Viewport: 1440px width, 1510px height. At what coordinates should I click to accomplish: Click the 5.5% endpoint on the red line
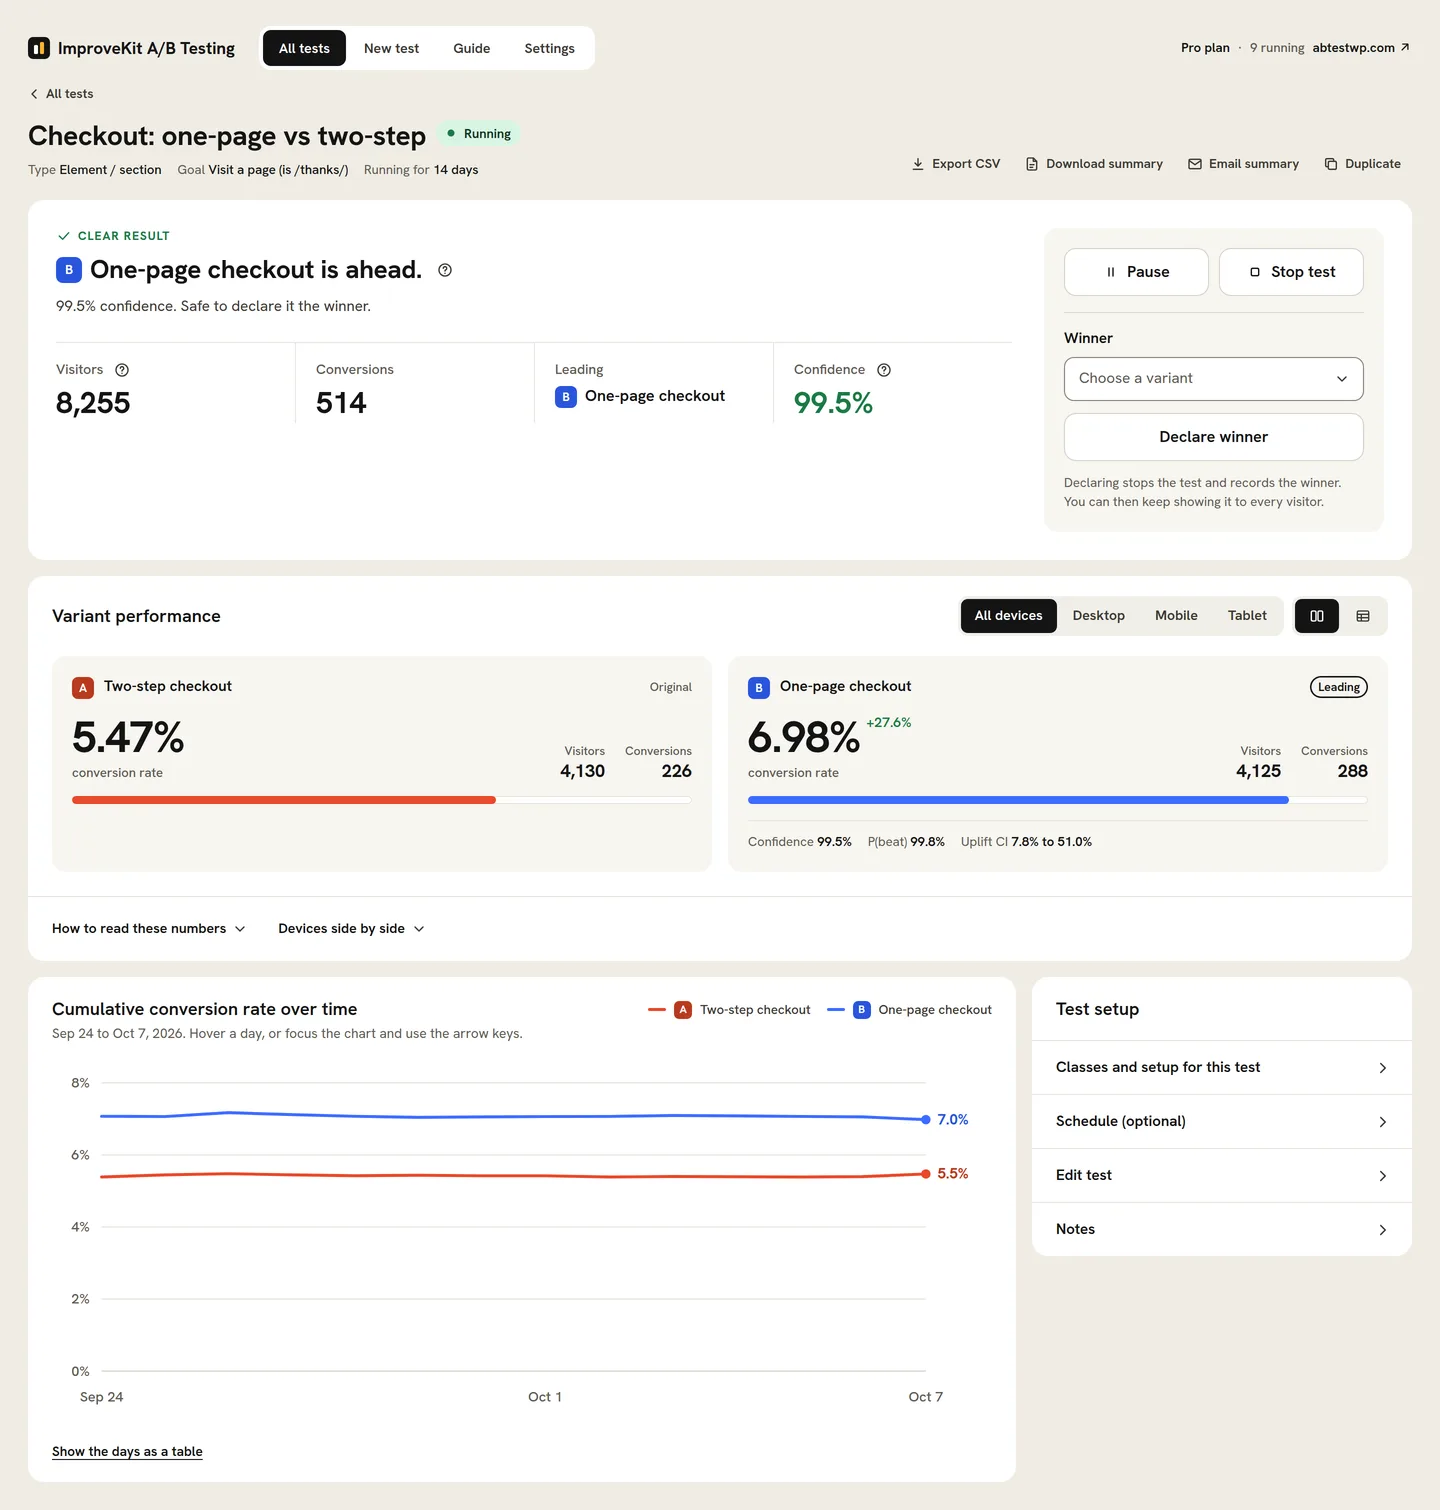click(926, 1174)
